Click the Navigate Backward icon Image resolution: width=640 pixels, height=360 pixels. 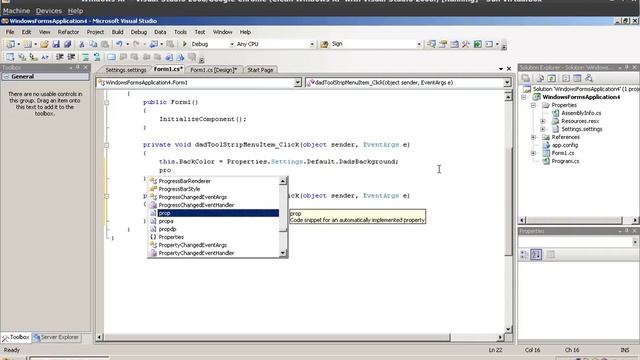(153, 44)
